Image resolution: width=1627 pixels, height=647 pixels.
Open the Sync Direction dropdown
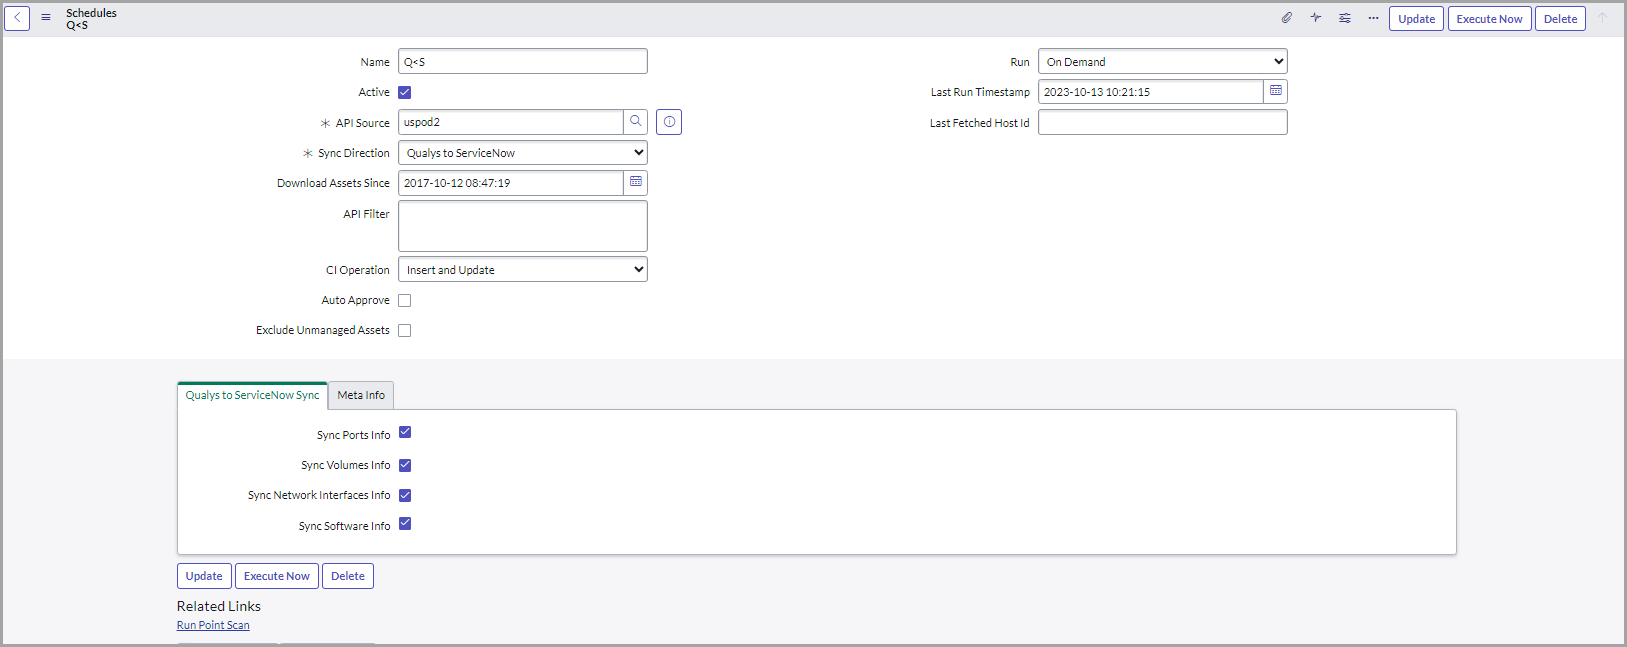click(523, 153)
